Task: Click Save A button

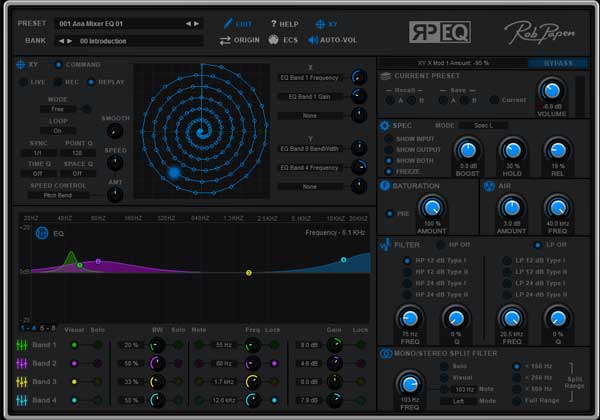Action: [443, 101]
